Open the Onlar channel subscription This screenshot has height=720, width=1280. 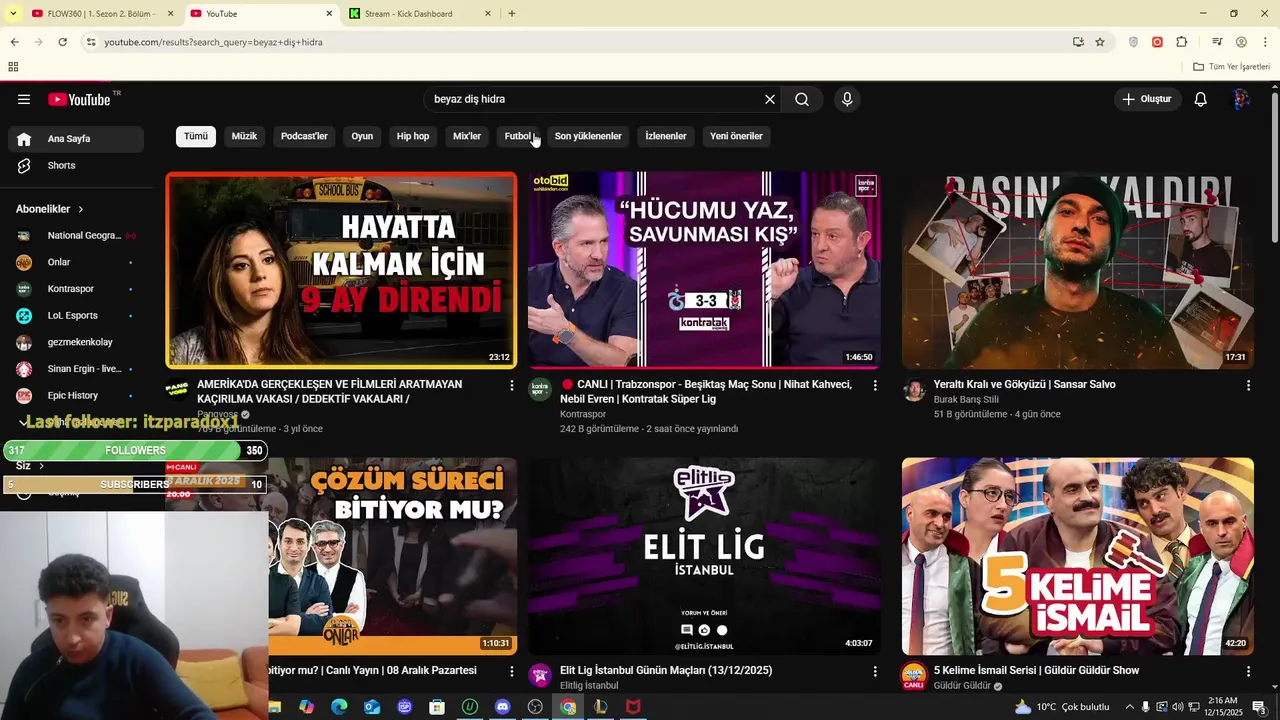point(76,262)
